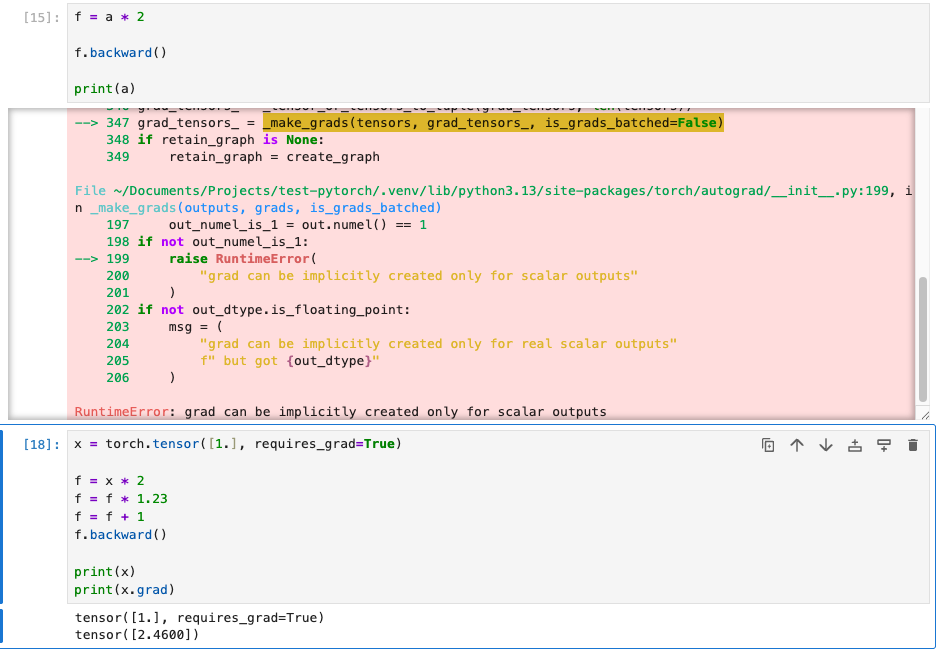Move the selected cell down

(x=826, y=445)
